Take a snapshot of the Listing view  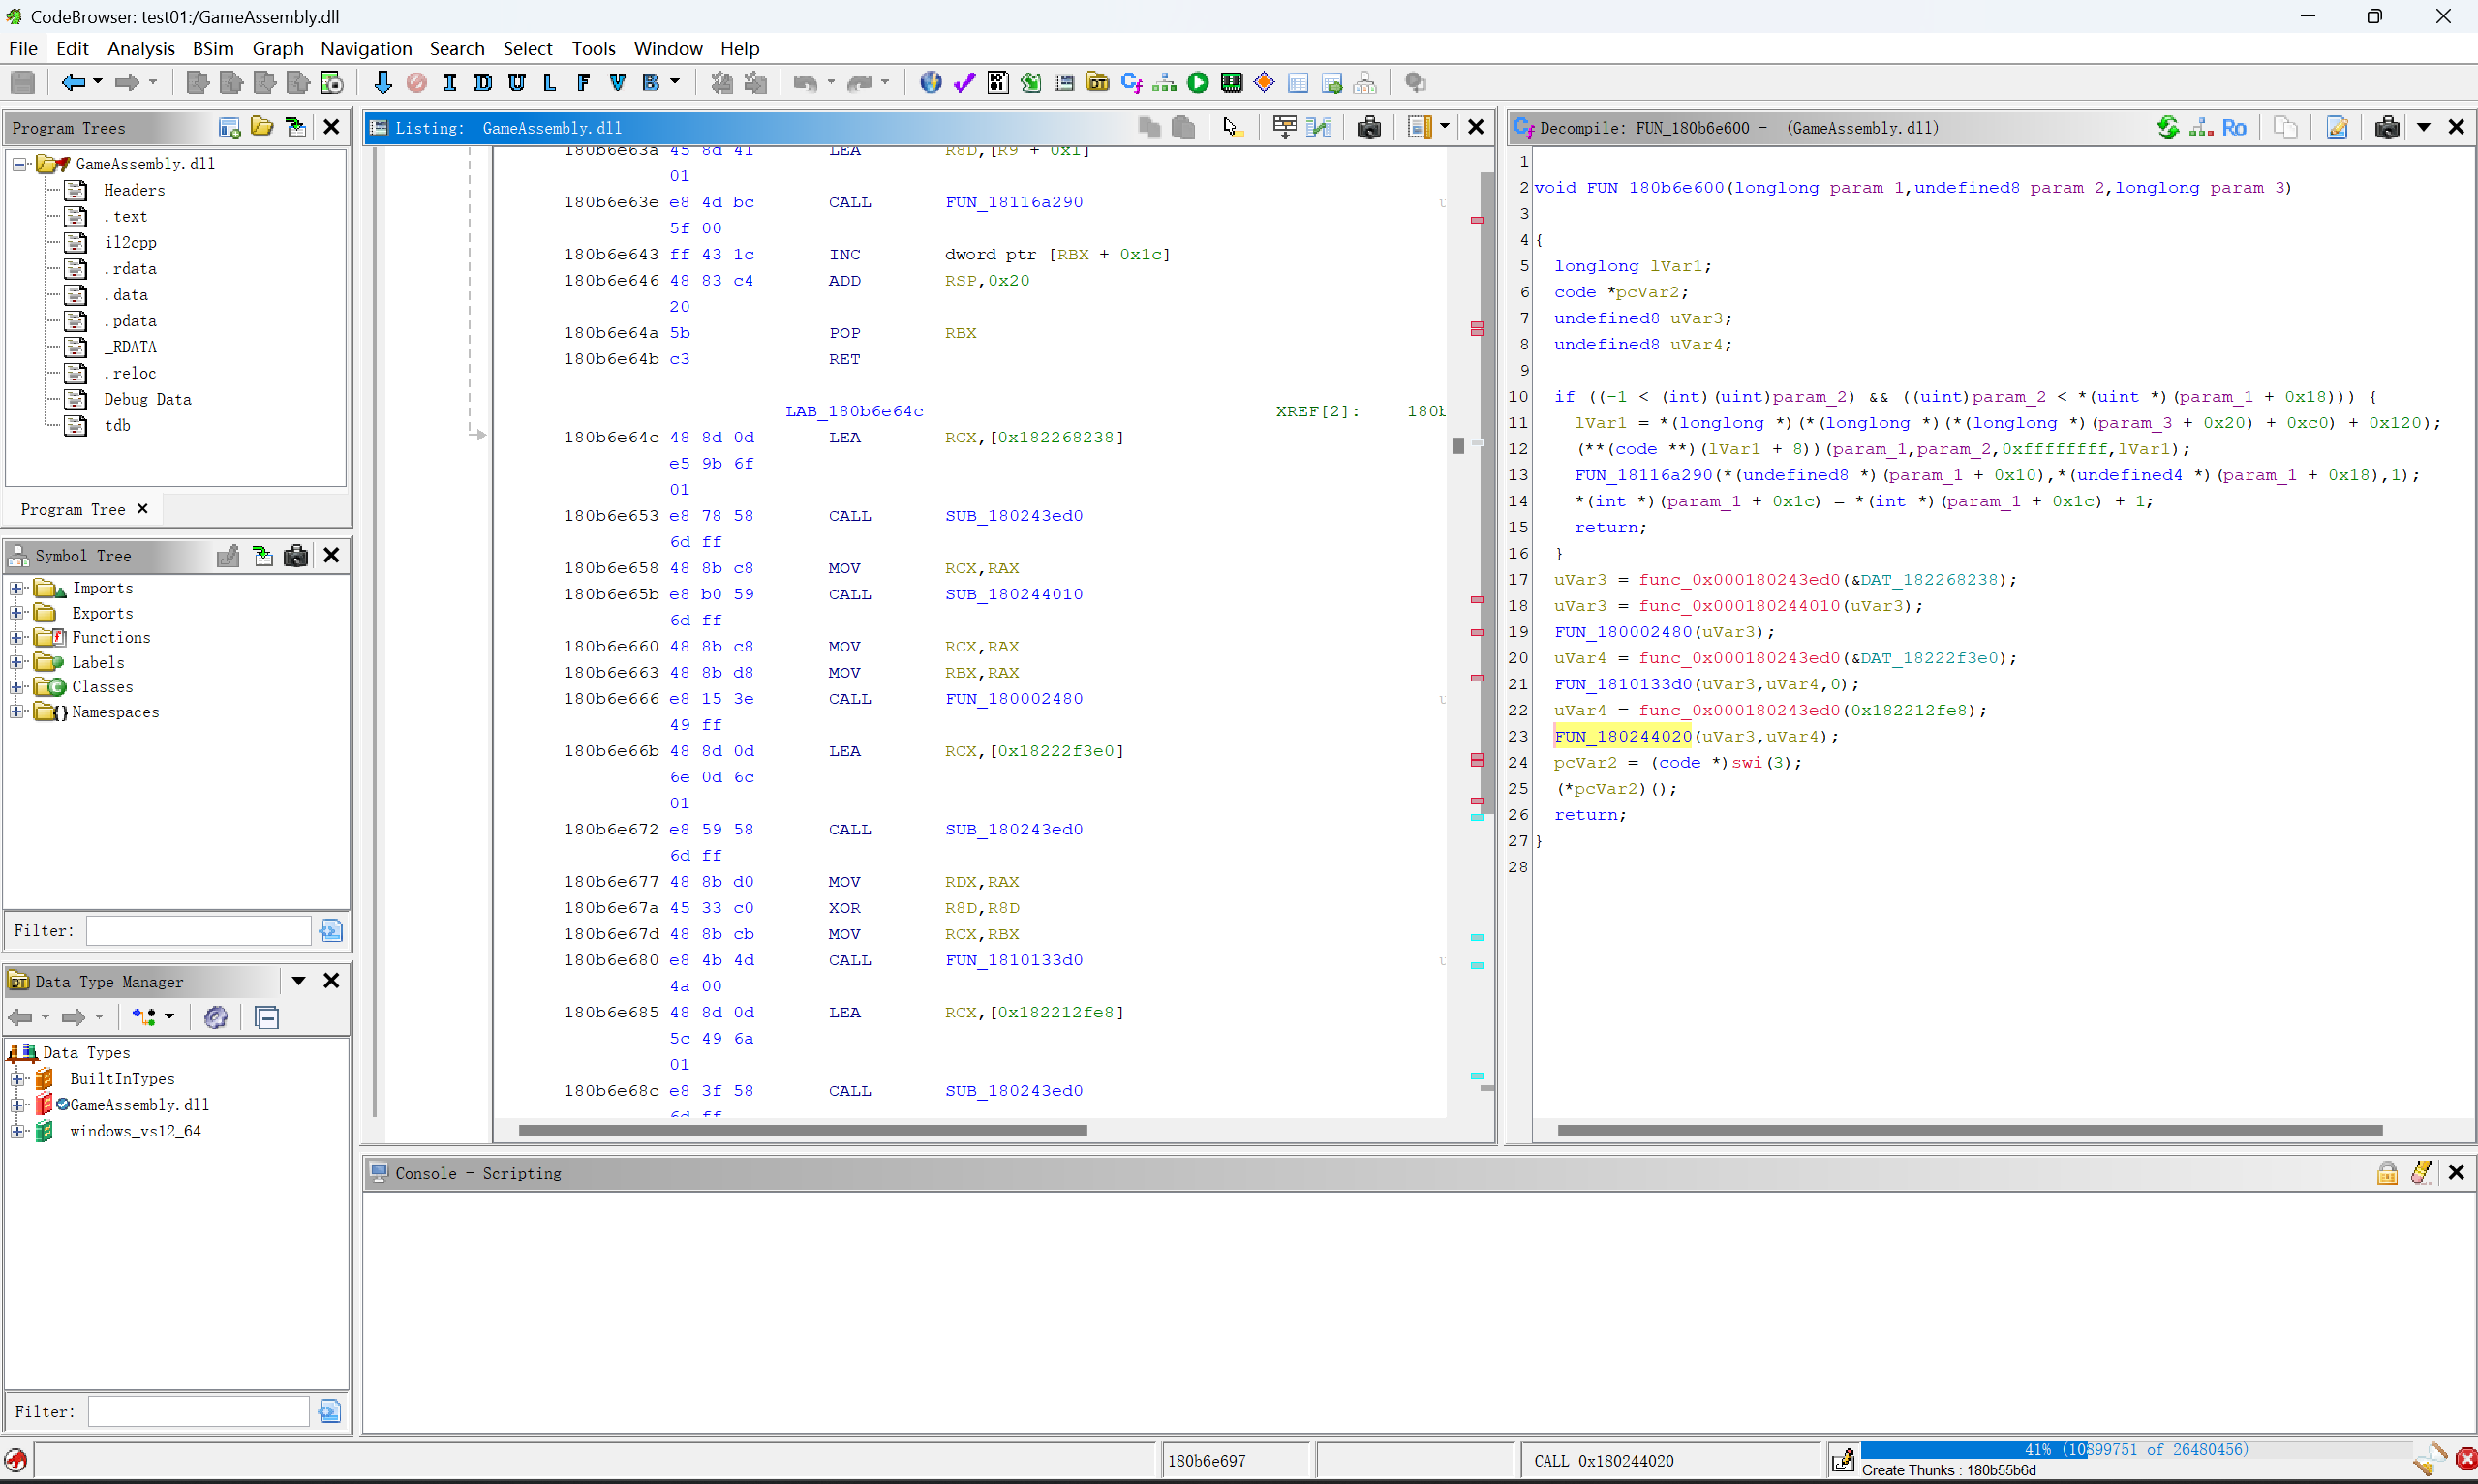pos(1368,127)
